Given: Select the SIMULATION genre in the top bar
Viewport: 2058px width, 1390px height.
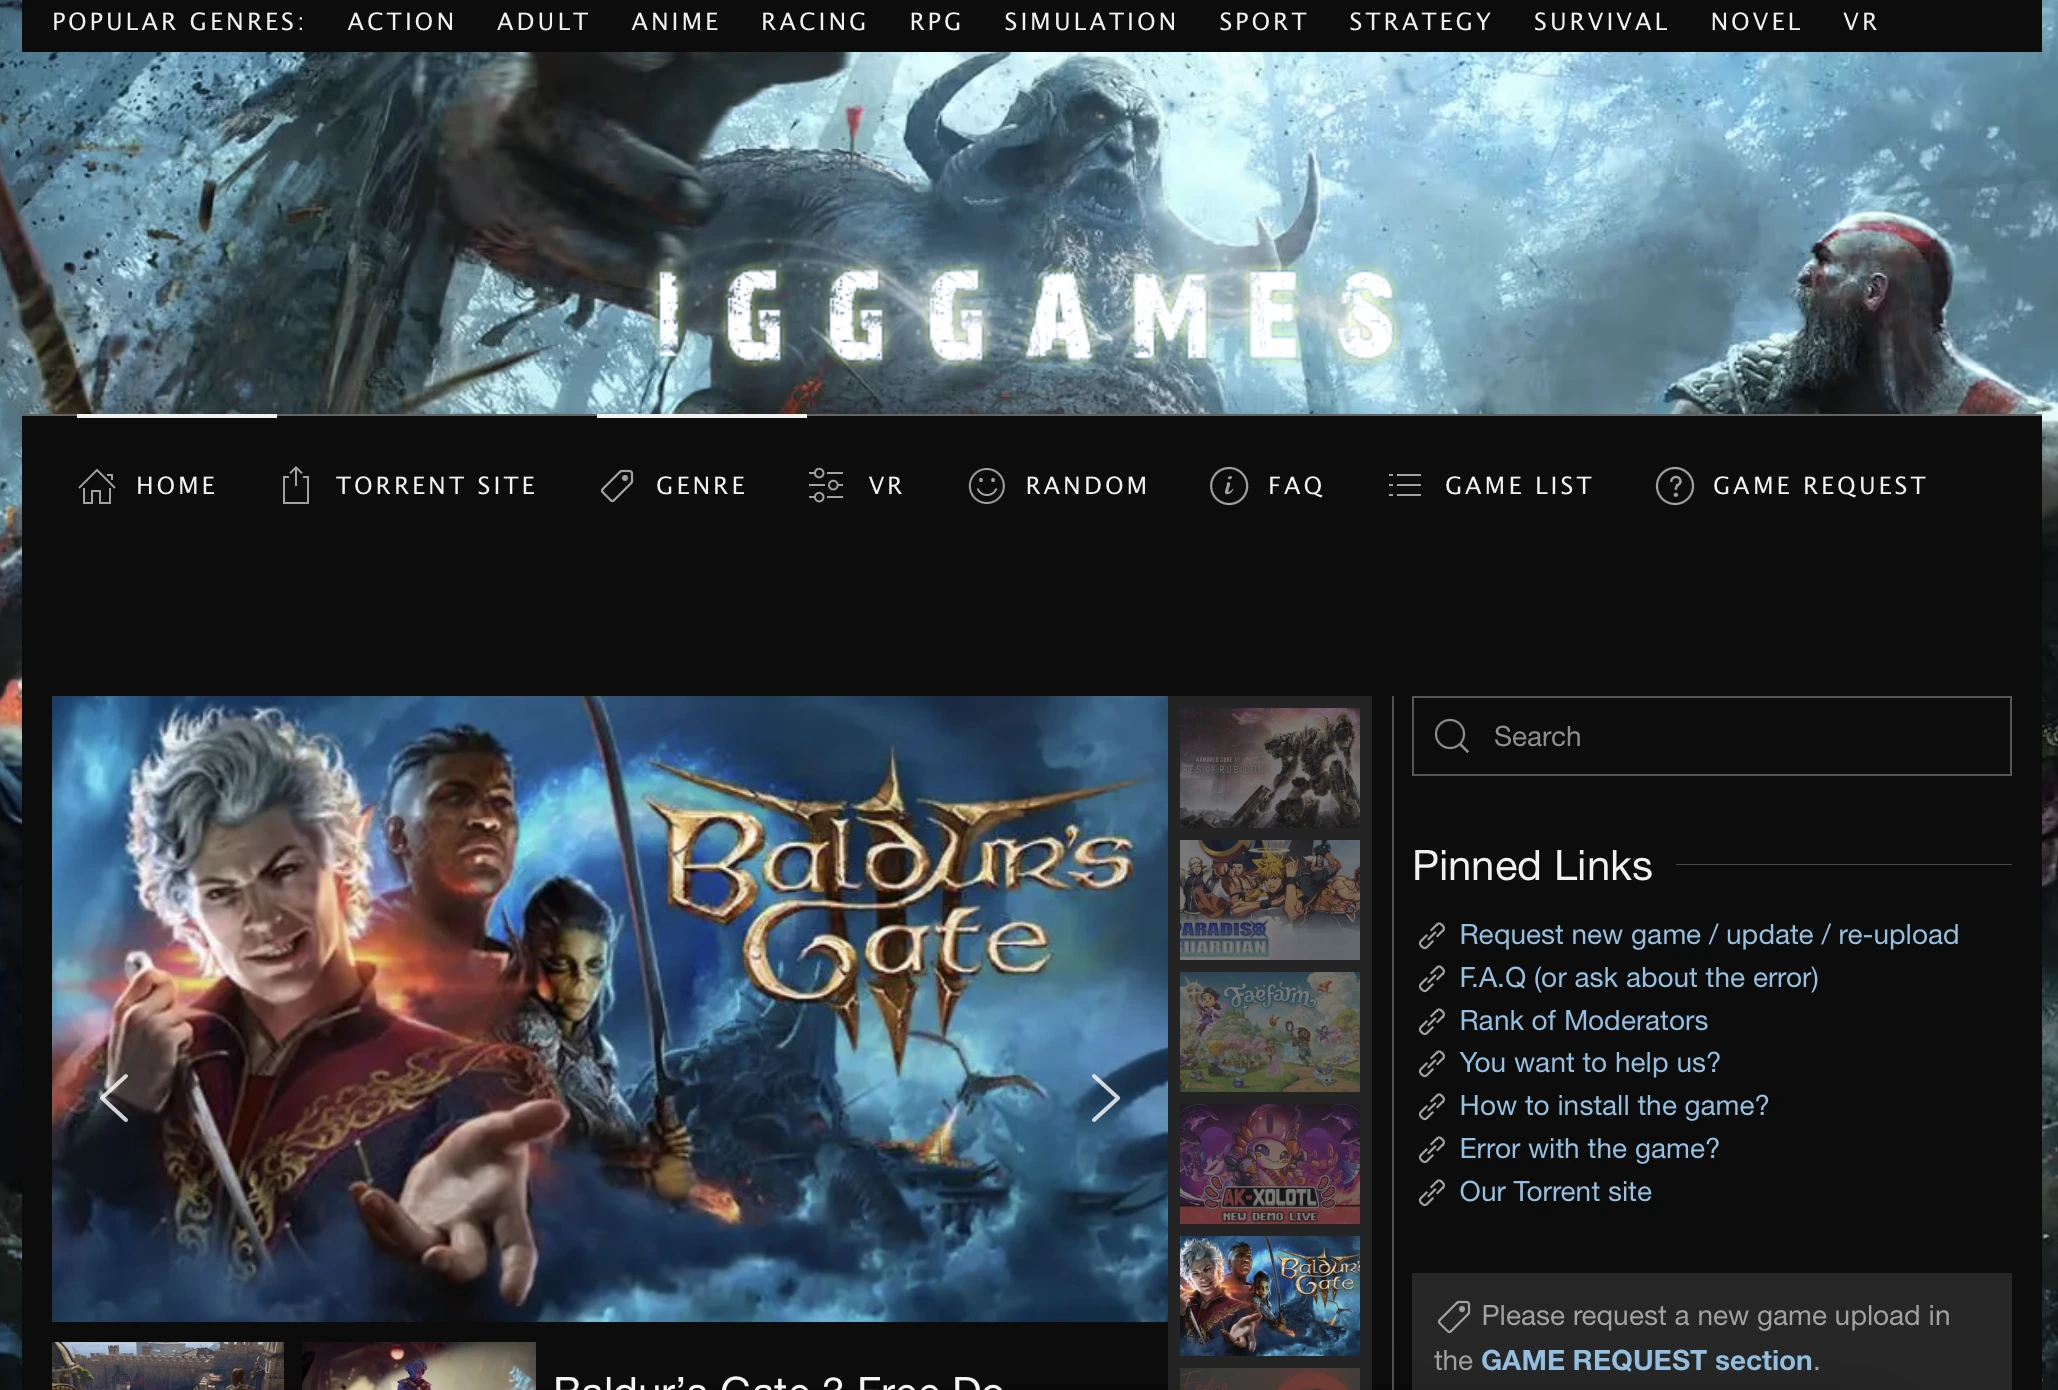Looking at the screenshot, I should click(1091, 21).
